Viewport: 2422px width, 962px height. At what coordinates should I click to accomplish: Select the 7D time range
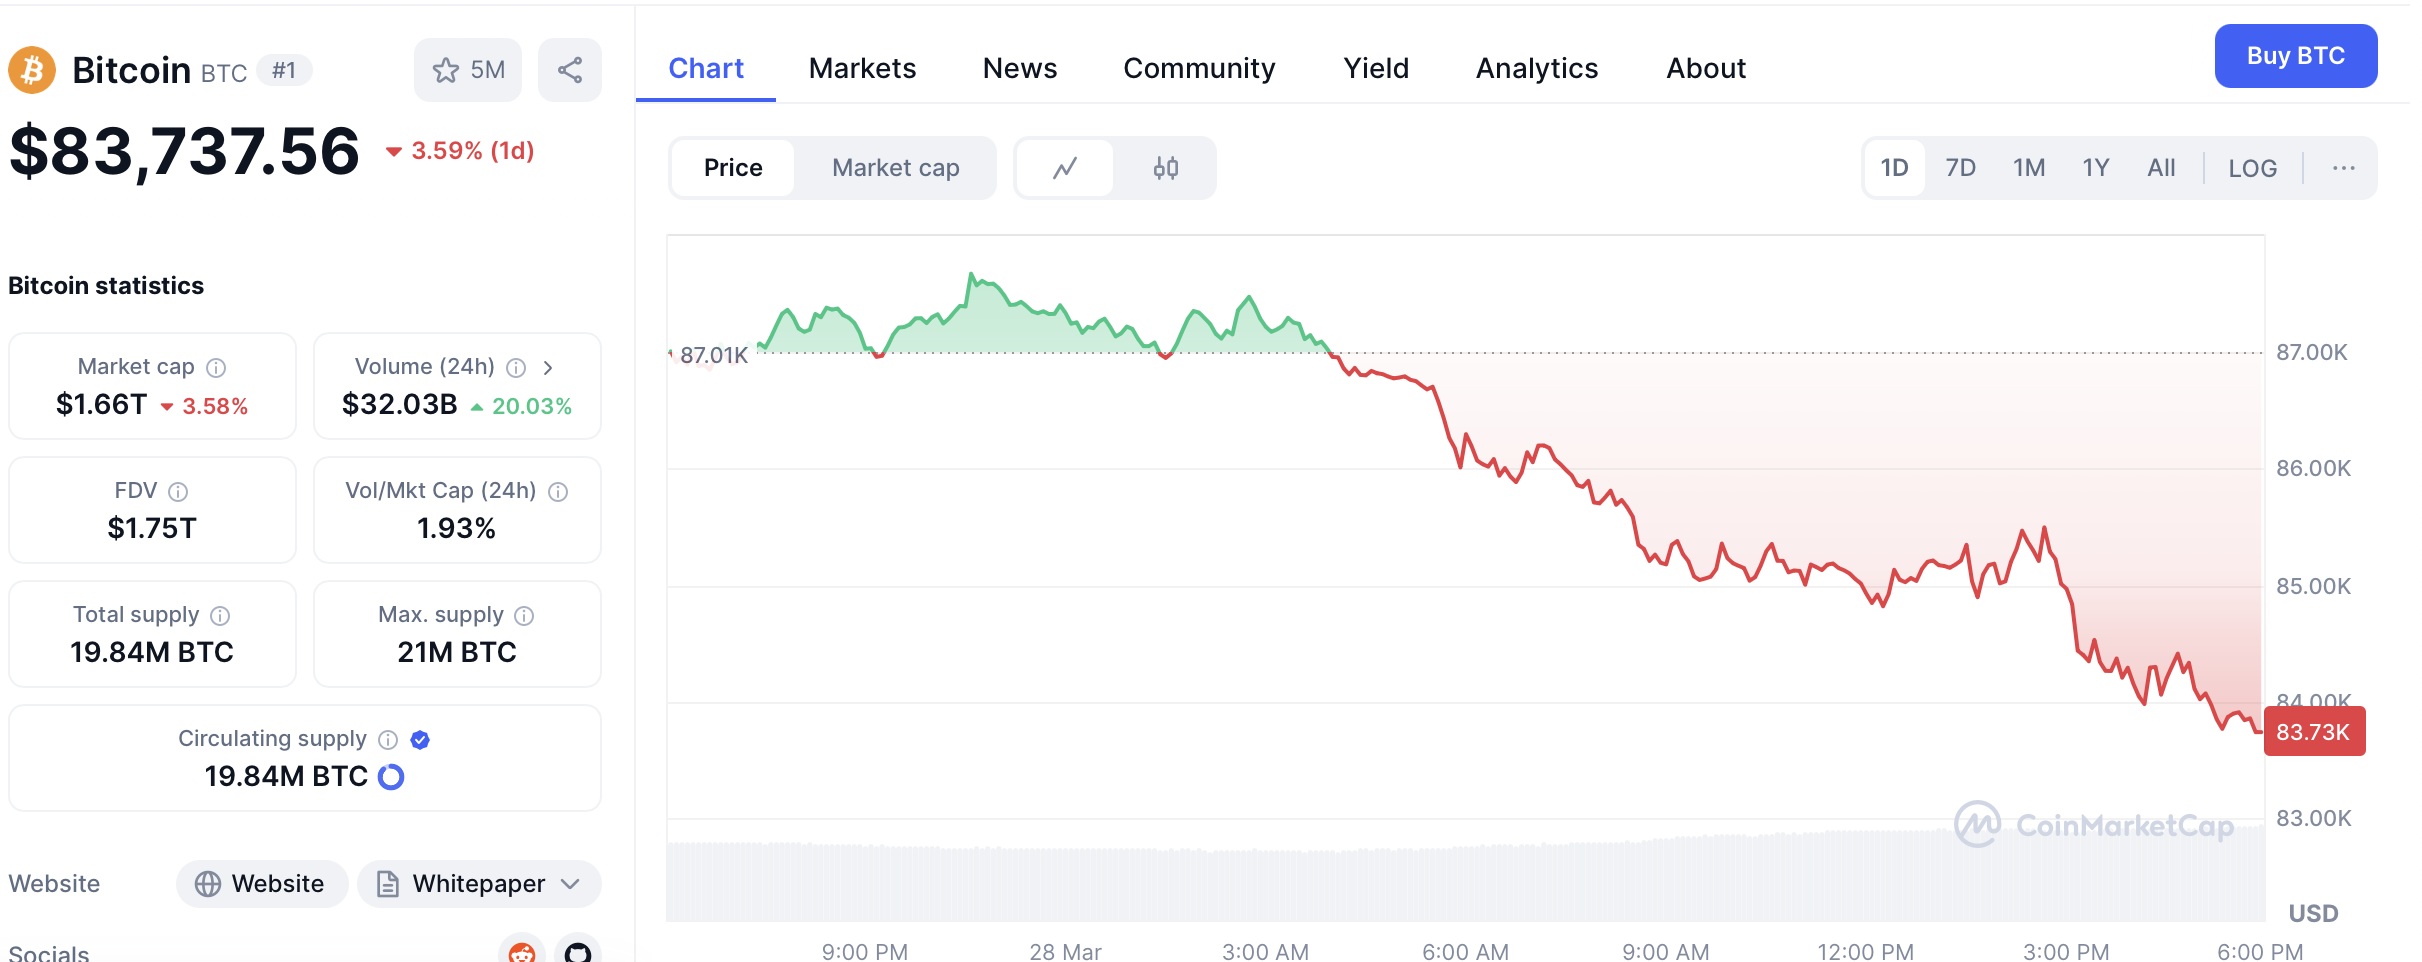tap(1960, 168)
